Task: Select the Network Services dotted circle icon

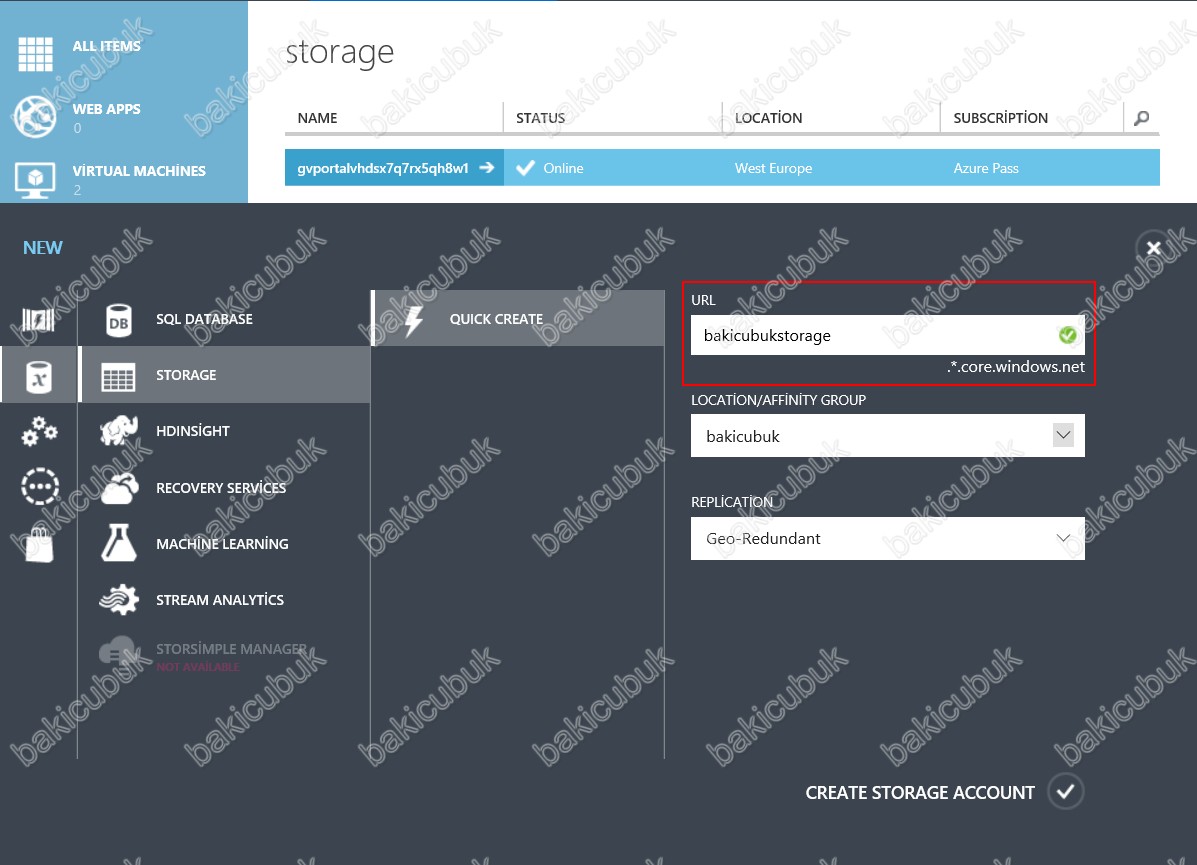Action: pyautogui.click(x=39, y=487)
